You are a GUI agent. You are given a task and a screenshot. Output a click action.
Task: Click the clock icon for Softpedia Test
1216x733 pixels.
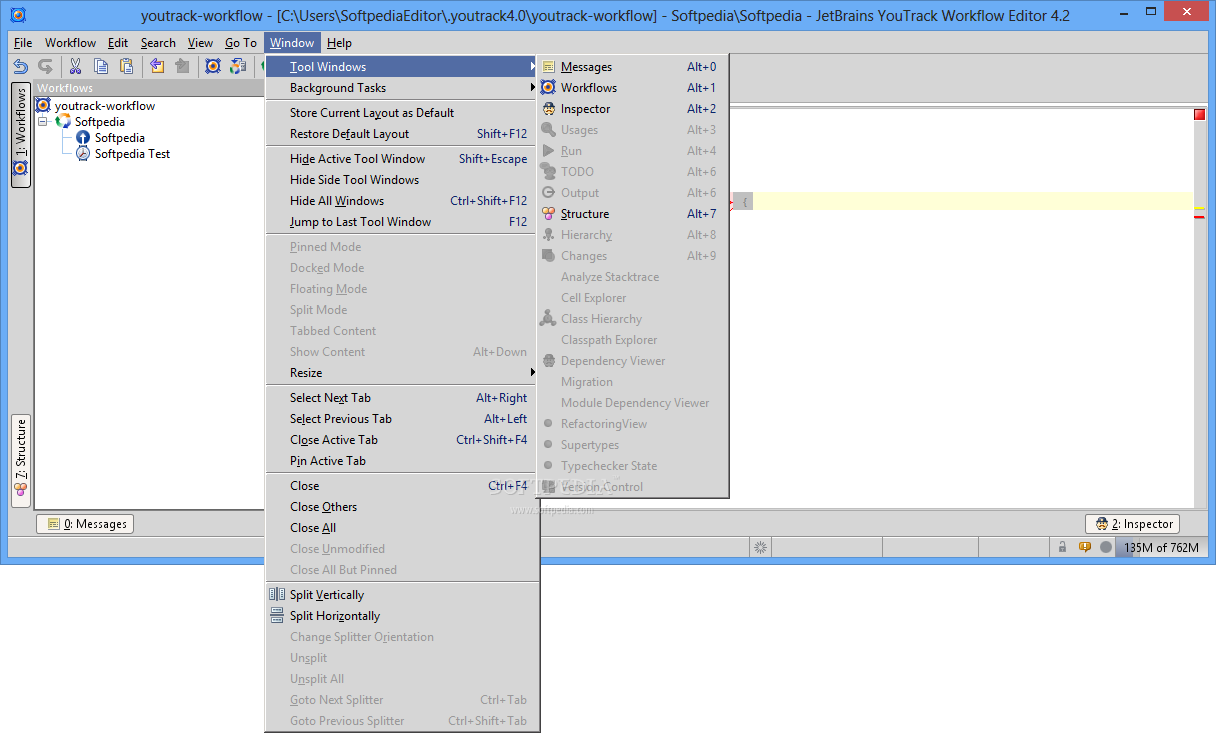pos(83,154)
